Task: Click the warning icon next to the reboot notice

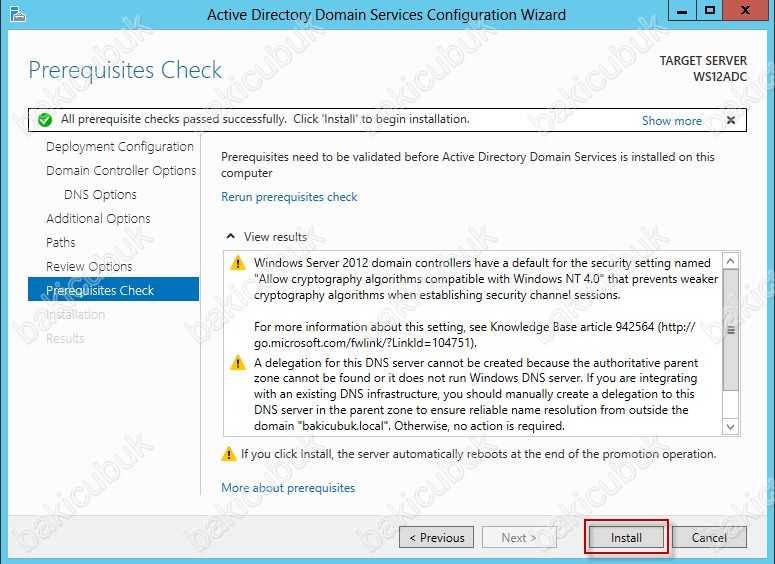Action: [228, 453]
